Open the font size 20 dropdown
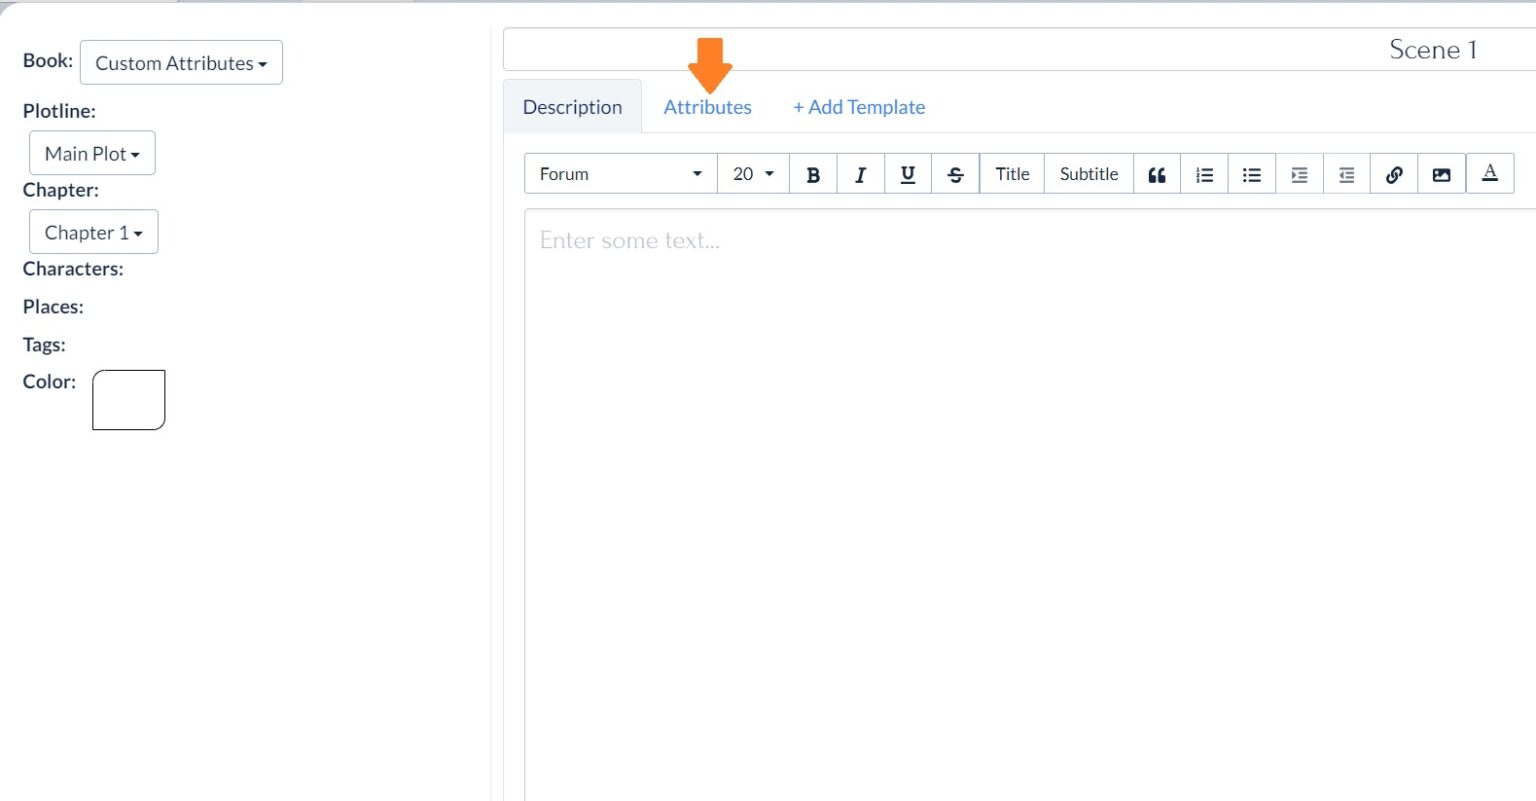Image resolution: width=1536 pixels, height=801 pixels. (753, 174)
